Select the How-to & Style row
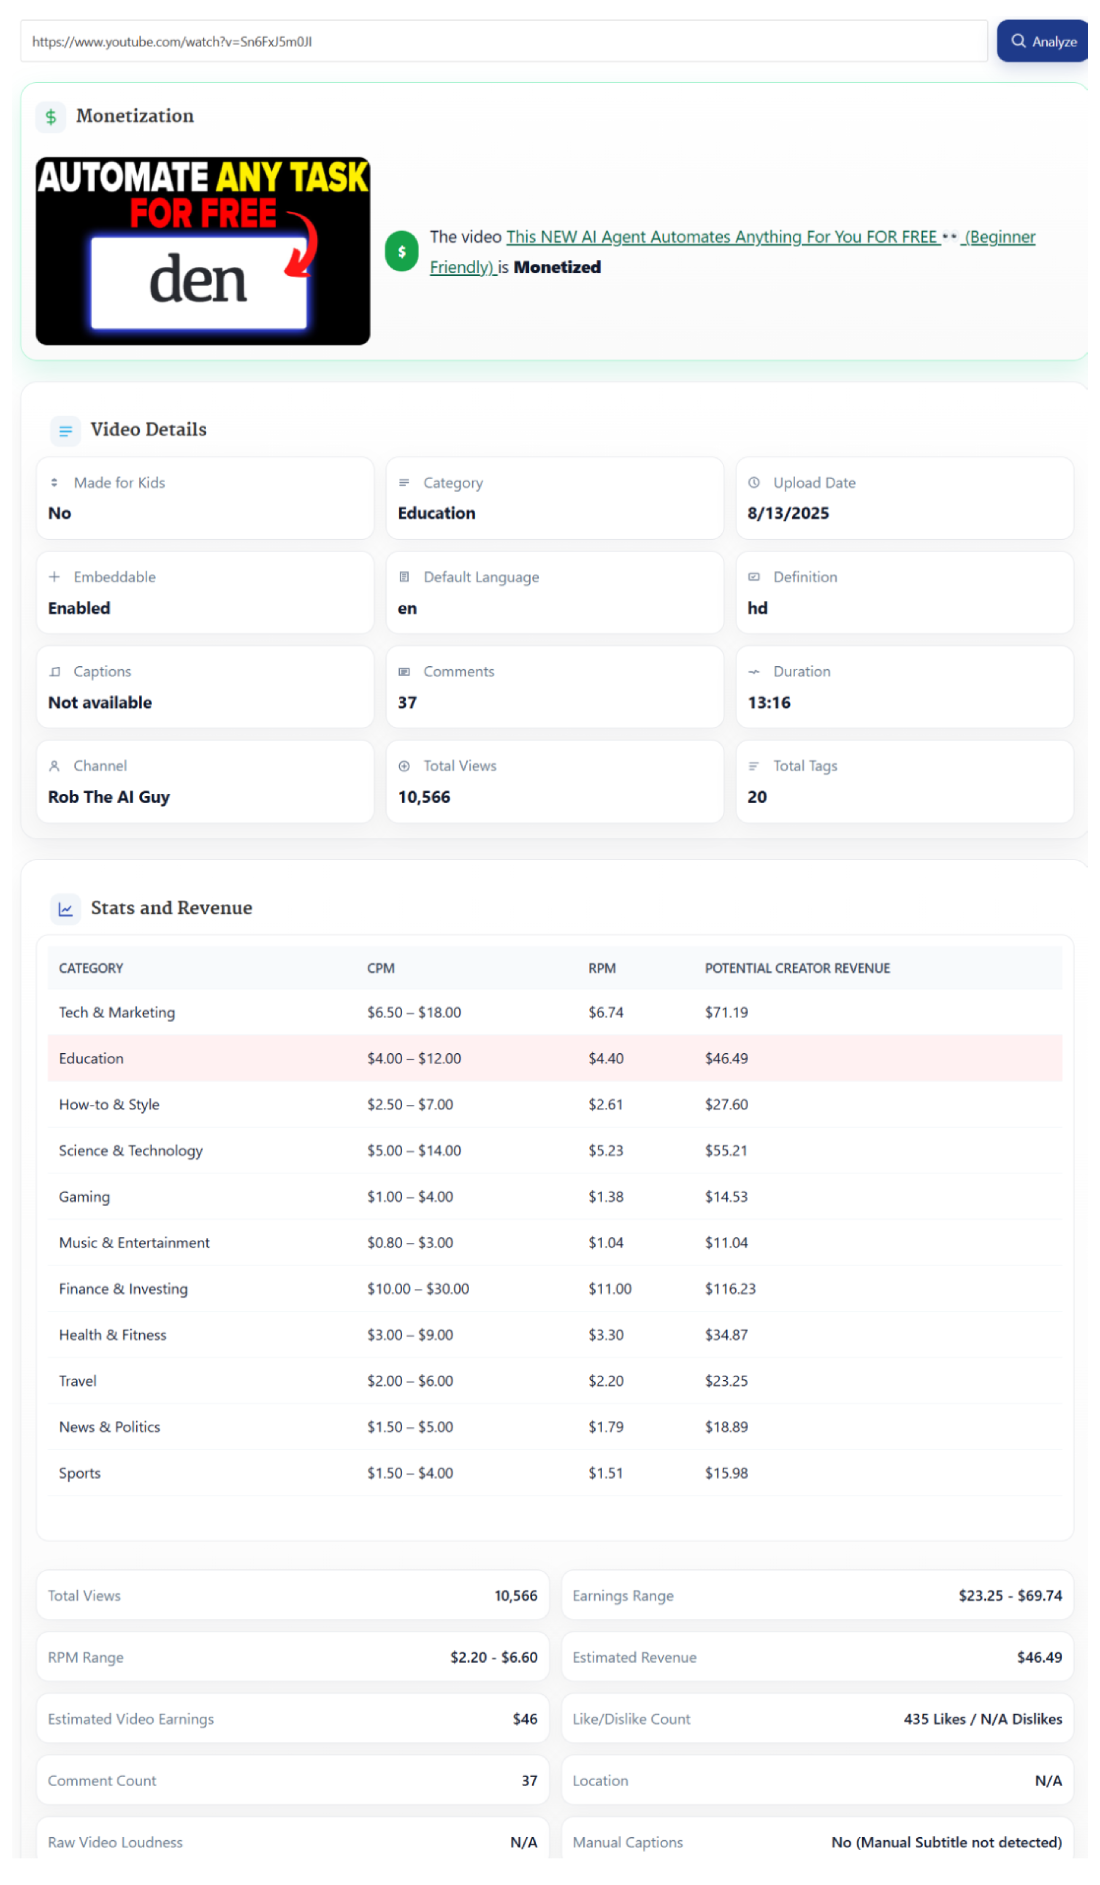 (555, 1104)
